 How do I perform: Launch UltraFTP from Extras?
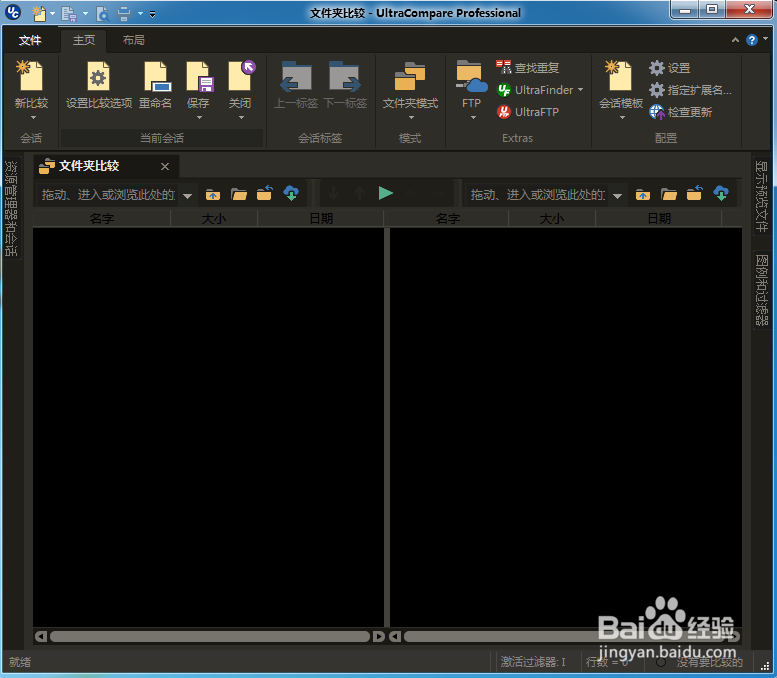(528, 112)
